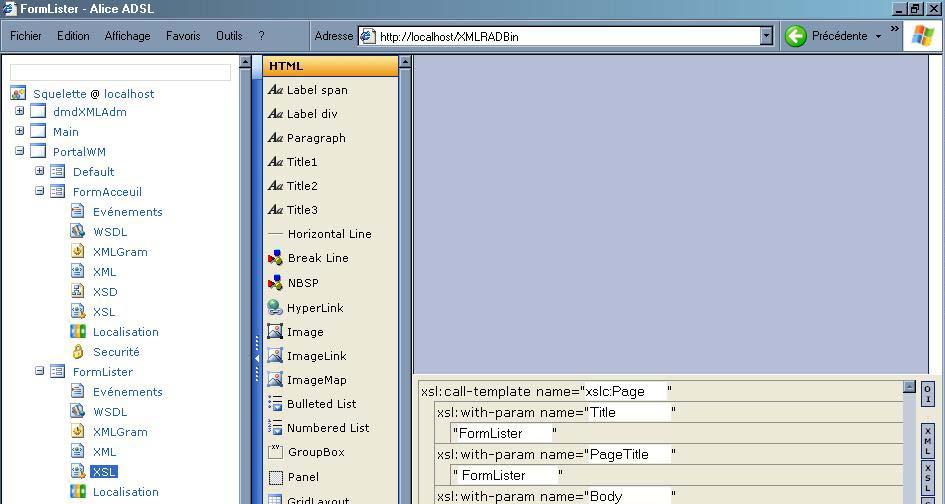This screenshot has width=945, height=504.
Task: Open the Affichage menu
Action: [127, 36]
